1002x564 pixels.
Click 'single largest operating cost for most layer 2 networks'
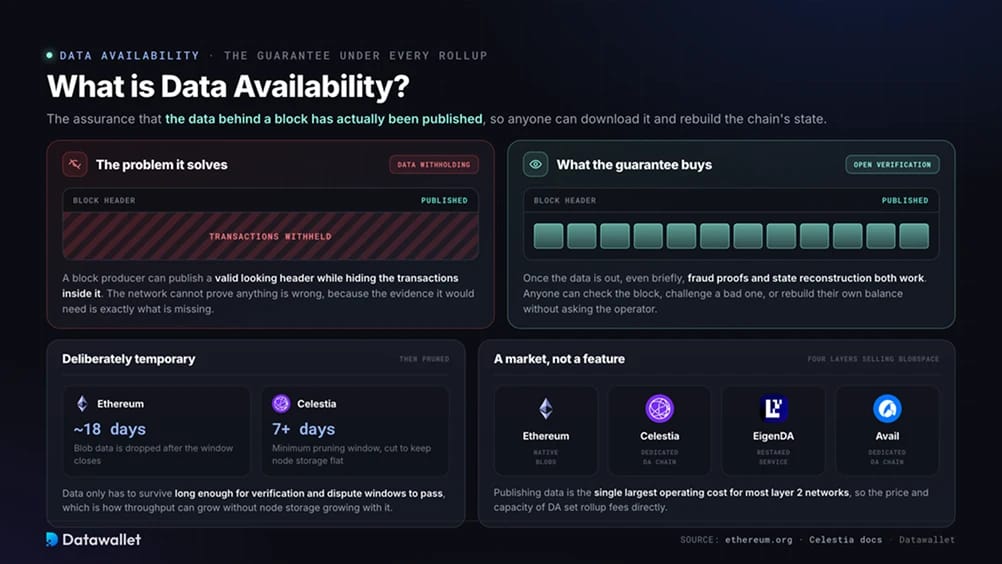(x=721, y=492)
